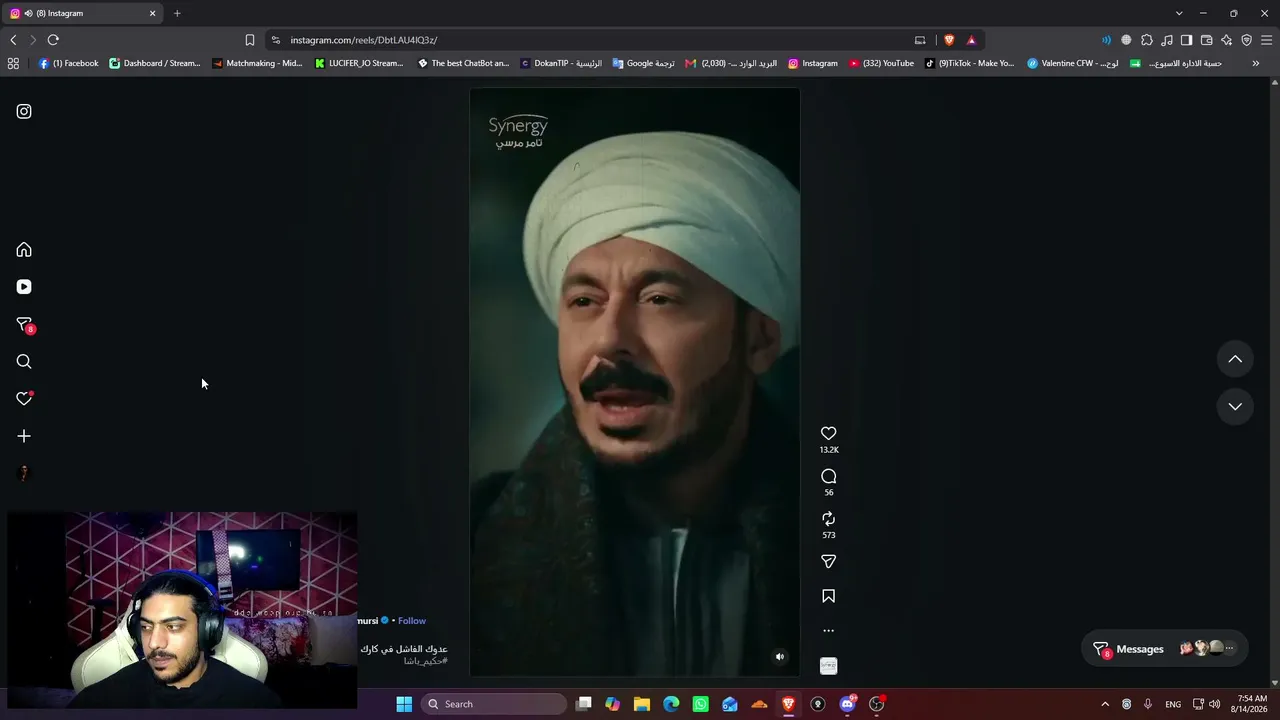Share the reel via the send icon
This screenshot has width=1280, height=720.
(828, 562)
